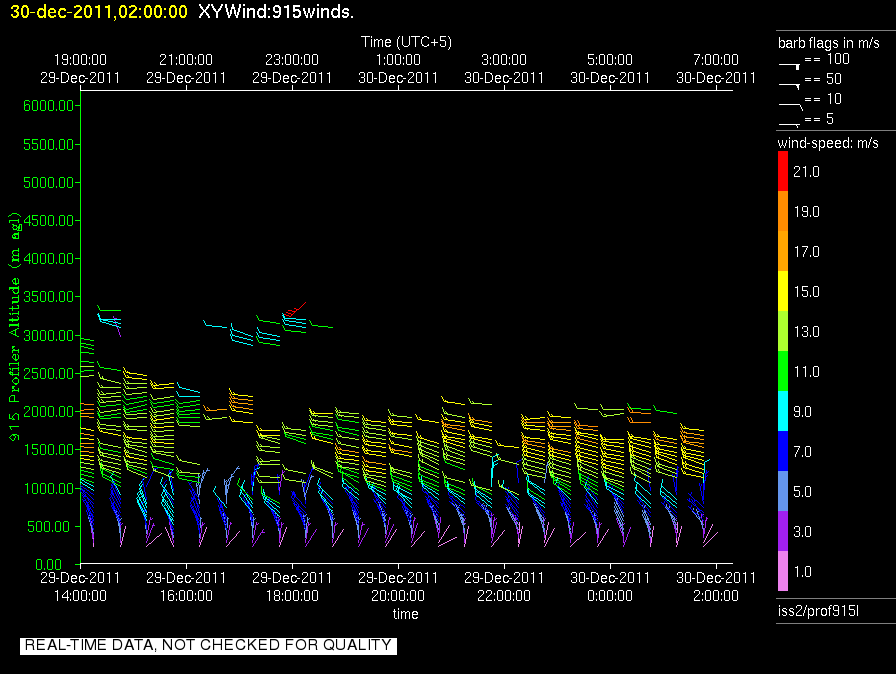The width and height of the screenshot is (896, 674).
Task: Click the yellow 30-dec-2011,02:00:00 timestamp
Action: tap(95, 11)
